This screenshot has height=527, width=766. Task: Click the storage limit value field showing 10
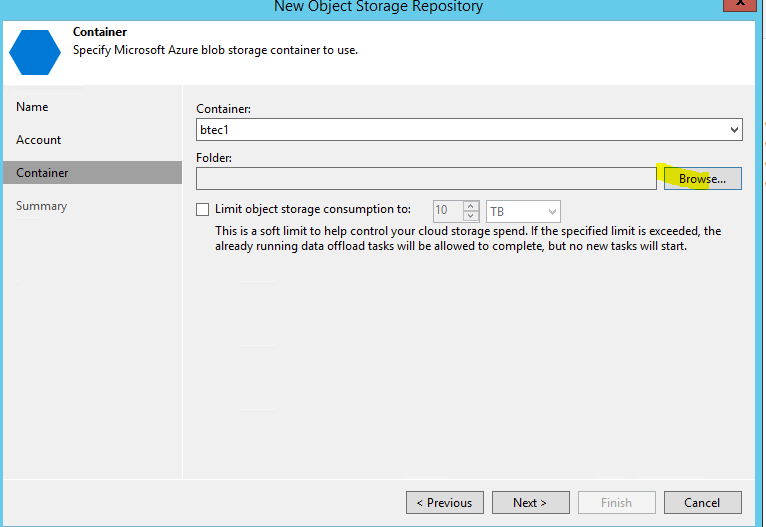pos(448,211)
